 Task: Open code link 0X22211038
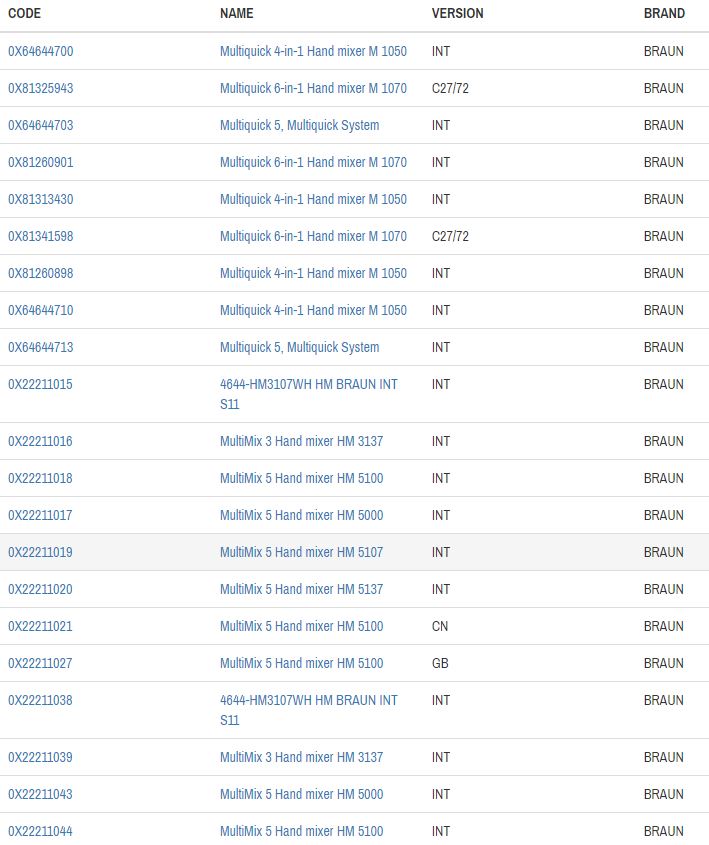pos(41,700)
